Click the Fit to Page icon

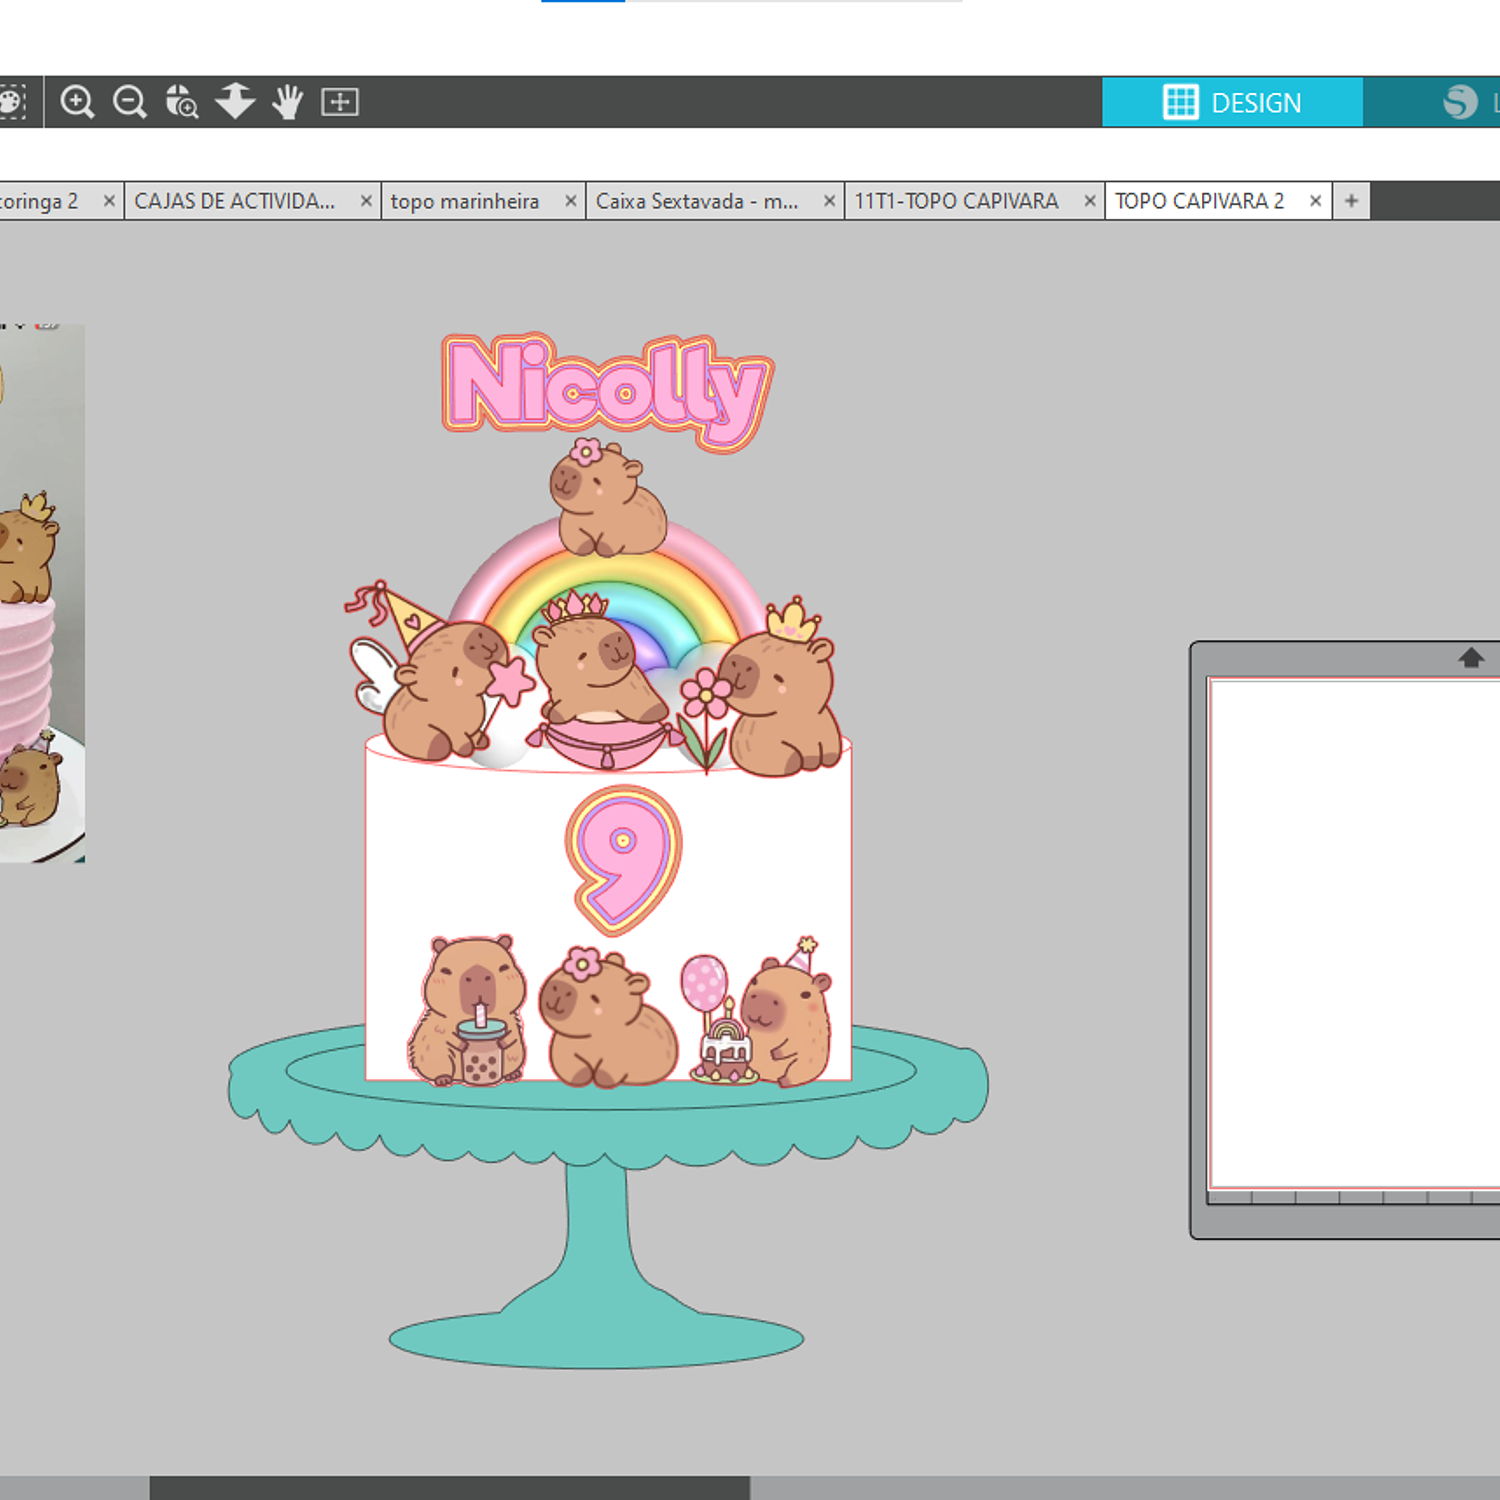click(340, 102)
